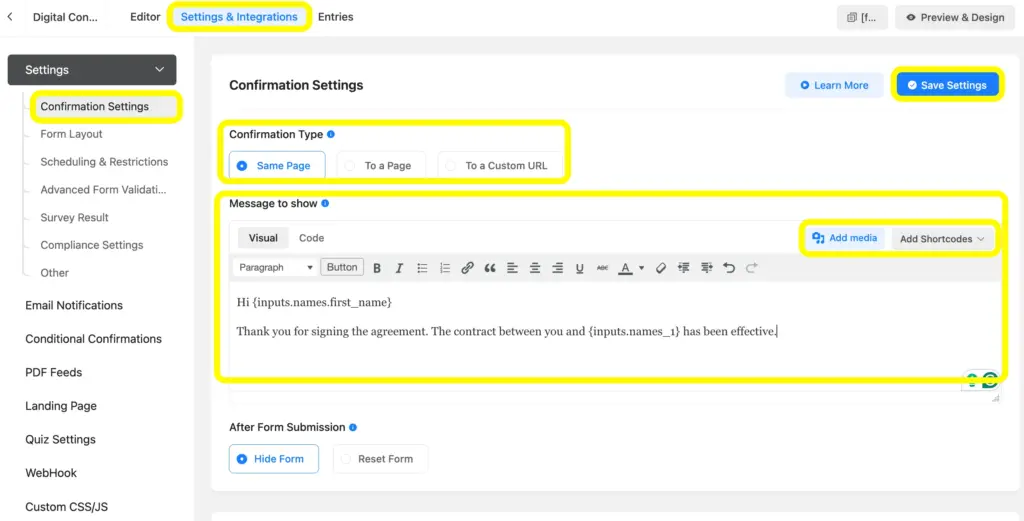This screenshot has height=521, width=1024.
Task: Select the To a Page option
Action: coord(381,165)
